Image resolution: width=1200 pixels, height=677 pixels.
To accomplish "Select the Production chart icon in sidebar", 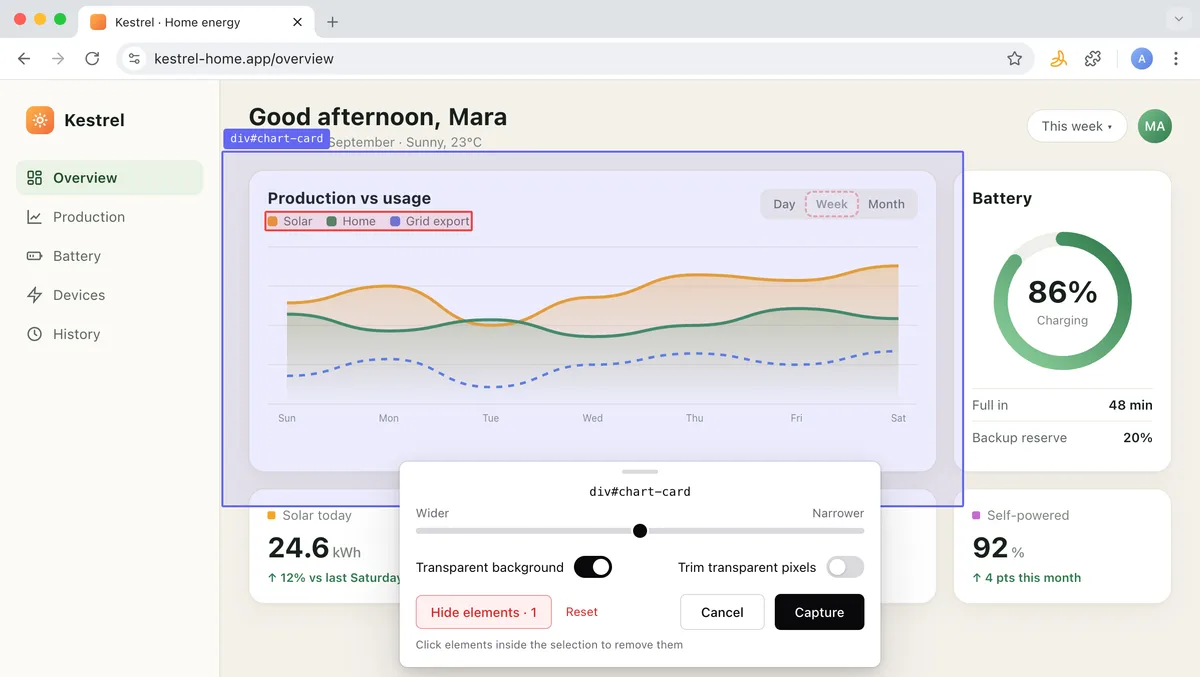I will point(35,217).
